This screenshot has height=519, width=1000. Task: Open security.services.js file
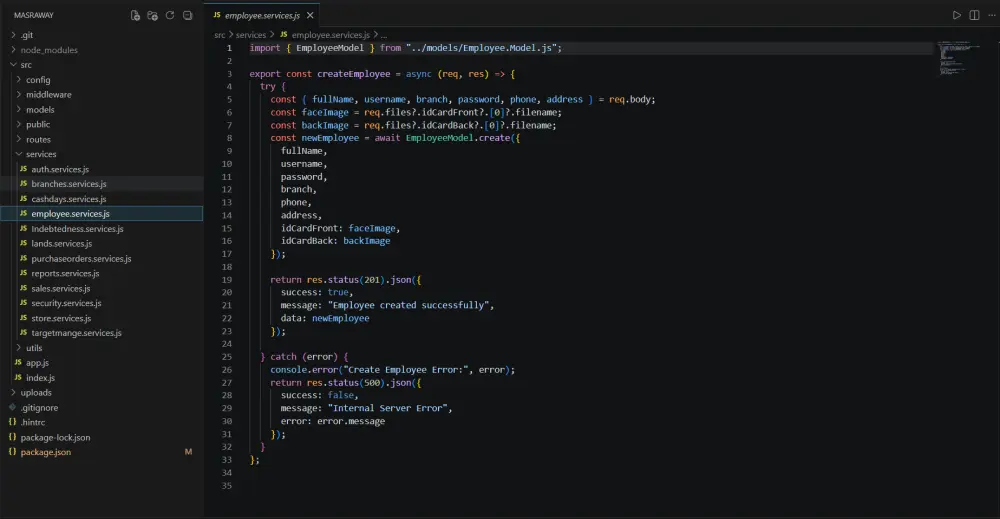102,303
